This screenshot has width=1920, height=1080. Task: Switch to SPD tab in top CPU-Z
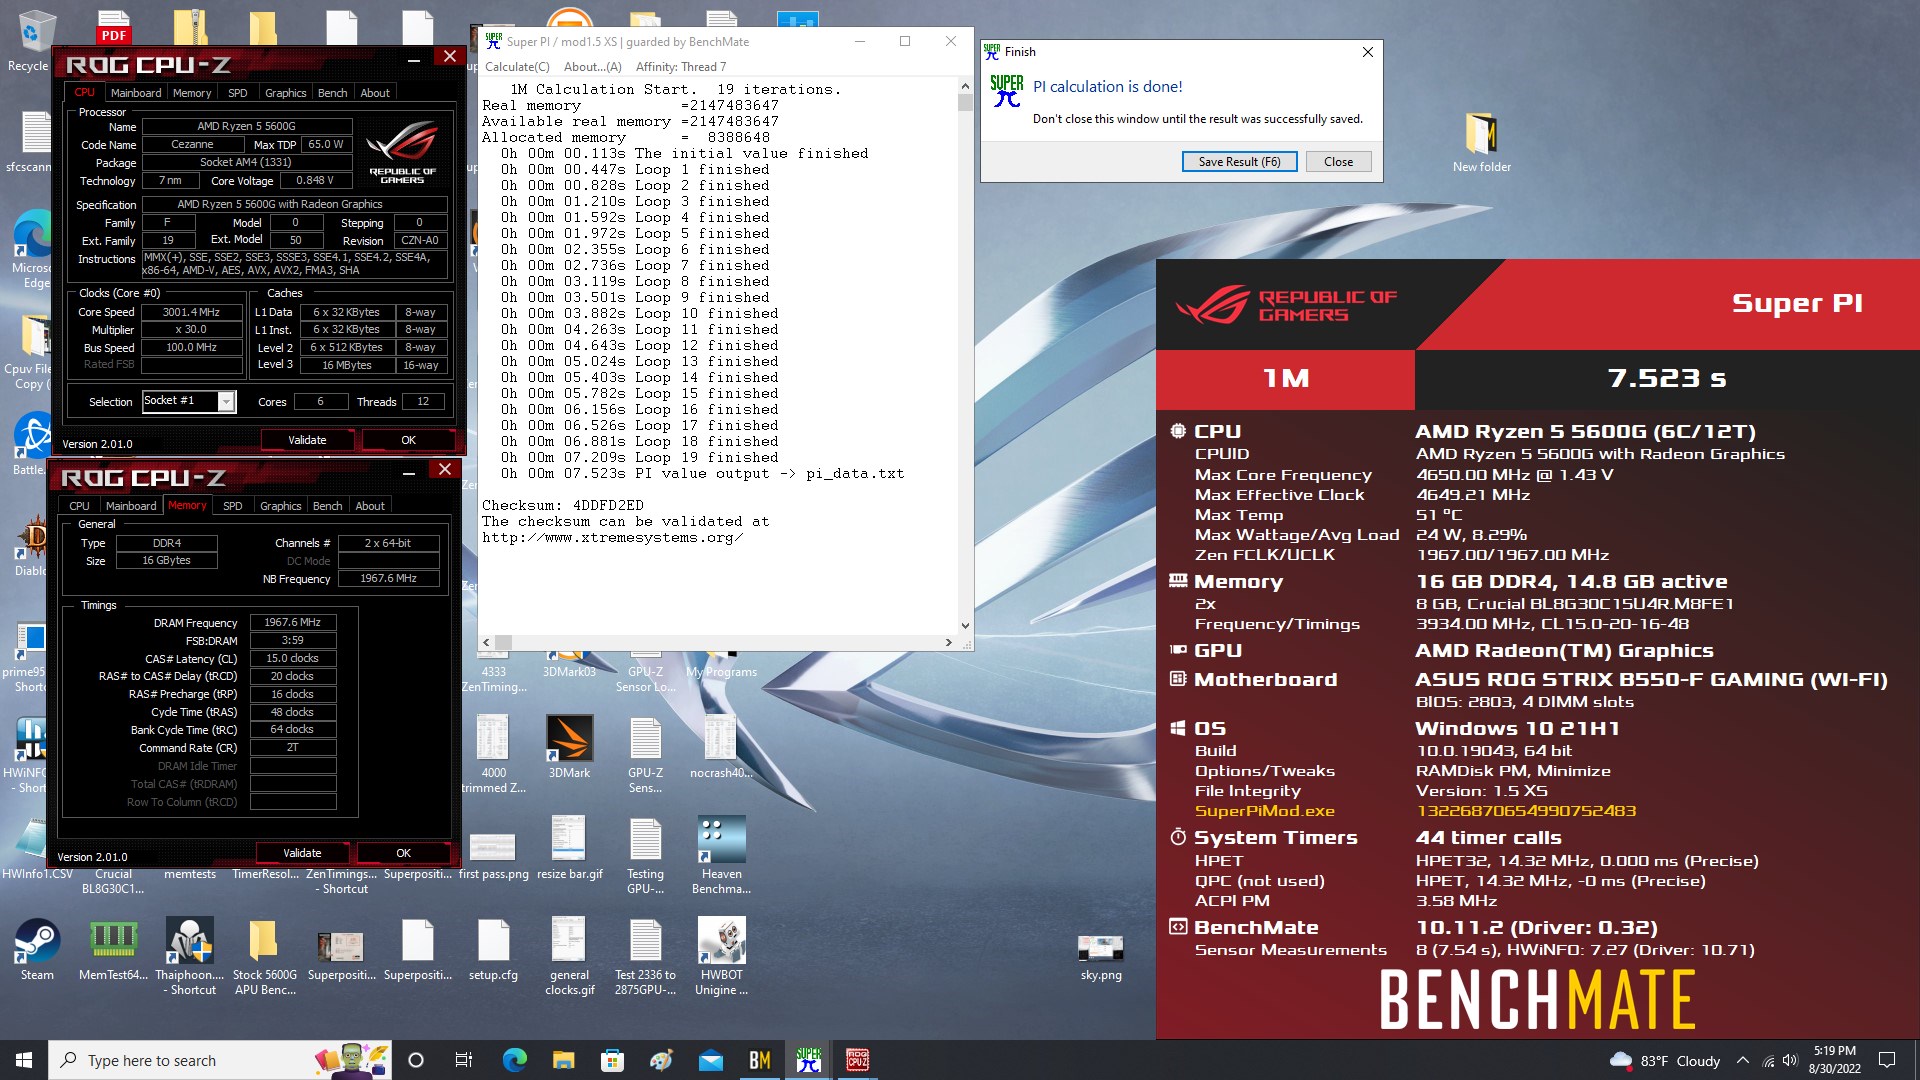tap(237, 92)
